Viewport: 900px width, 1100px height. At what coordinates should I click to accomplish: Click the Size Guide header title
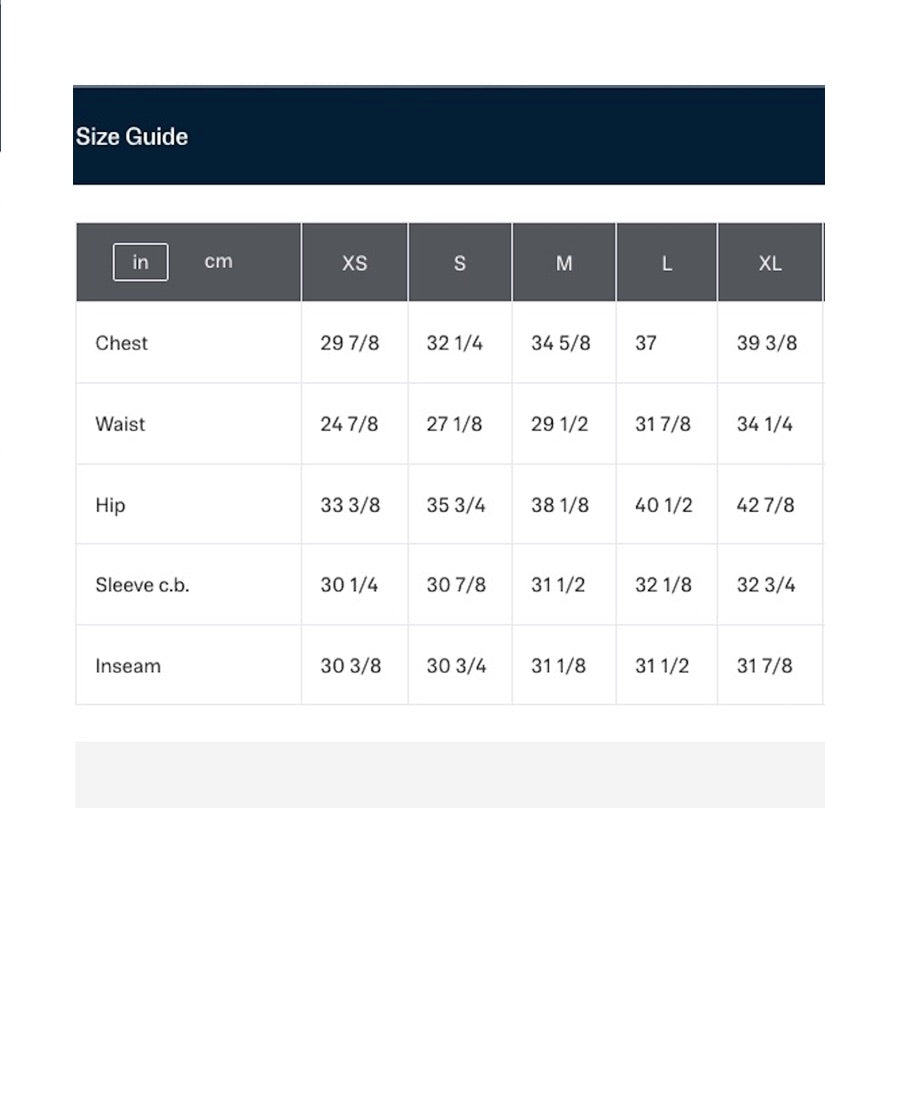(132, 136)
